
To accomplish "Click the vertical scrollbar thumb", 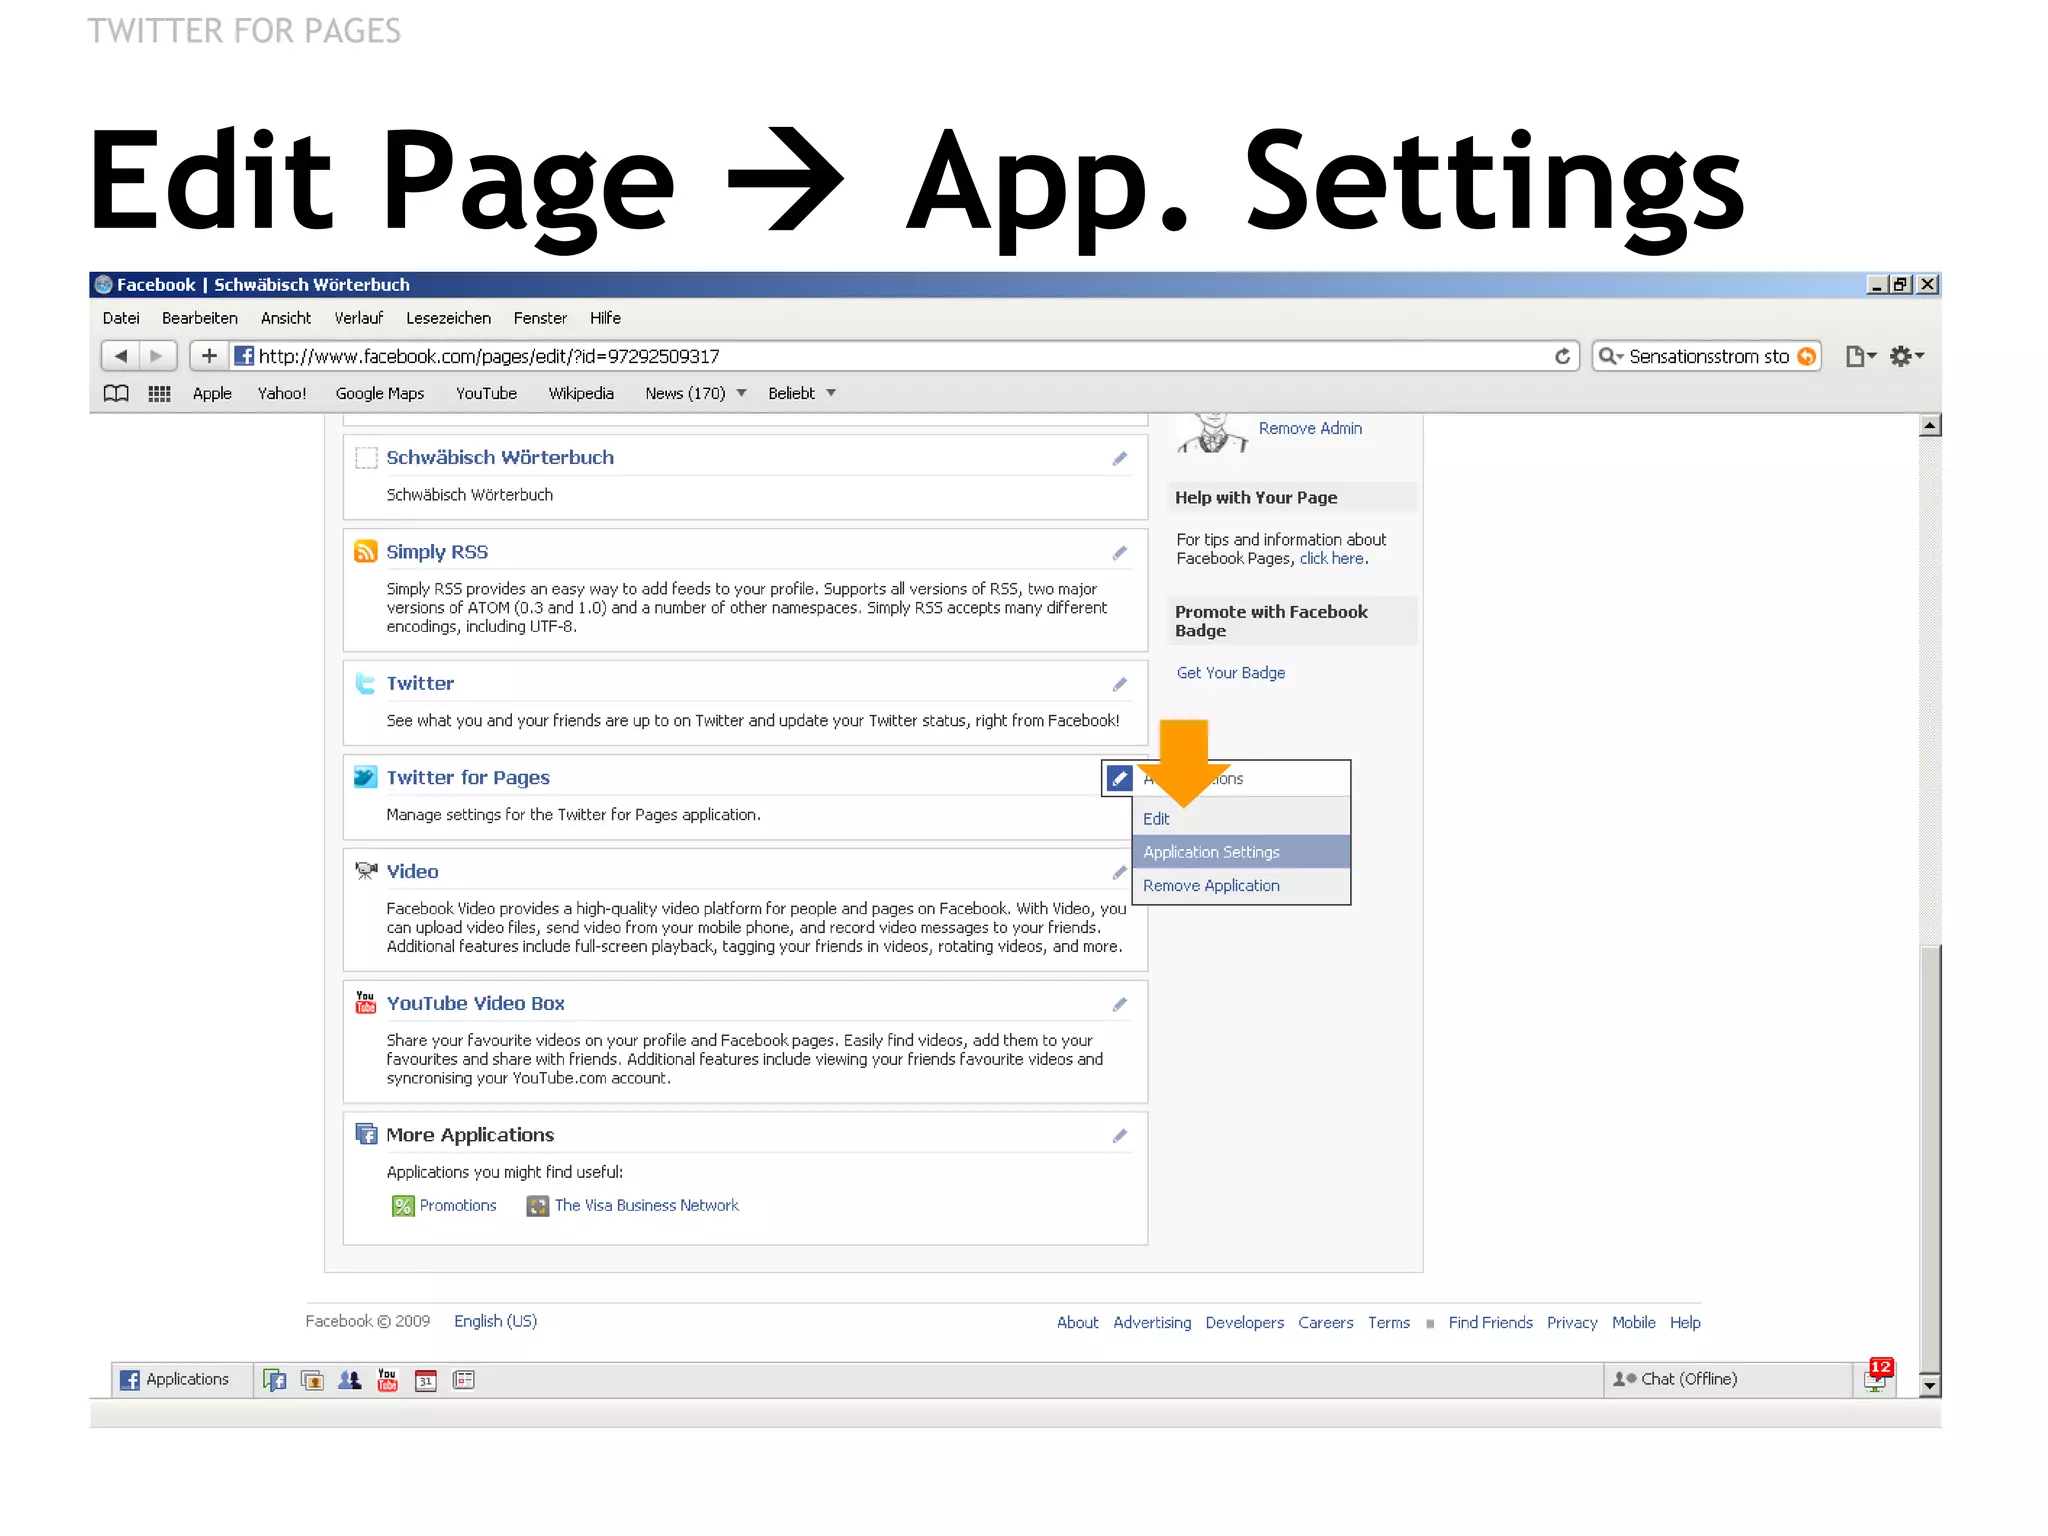I will [1930, 1158].
